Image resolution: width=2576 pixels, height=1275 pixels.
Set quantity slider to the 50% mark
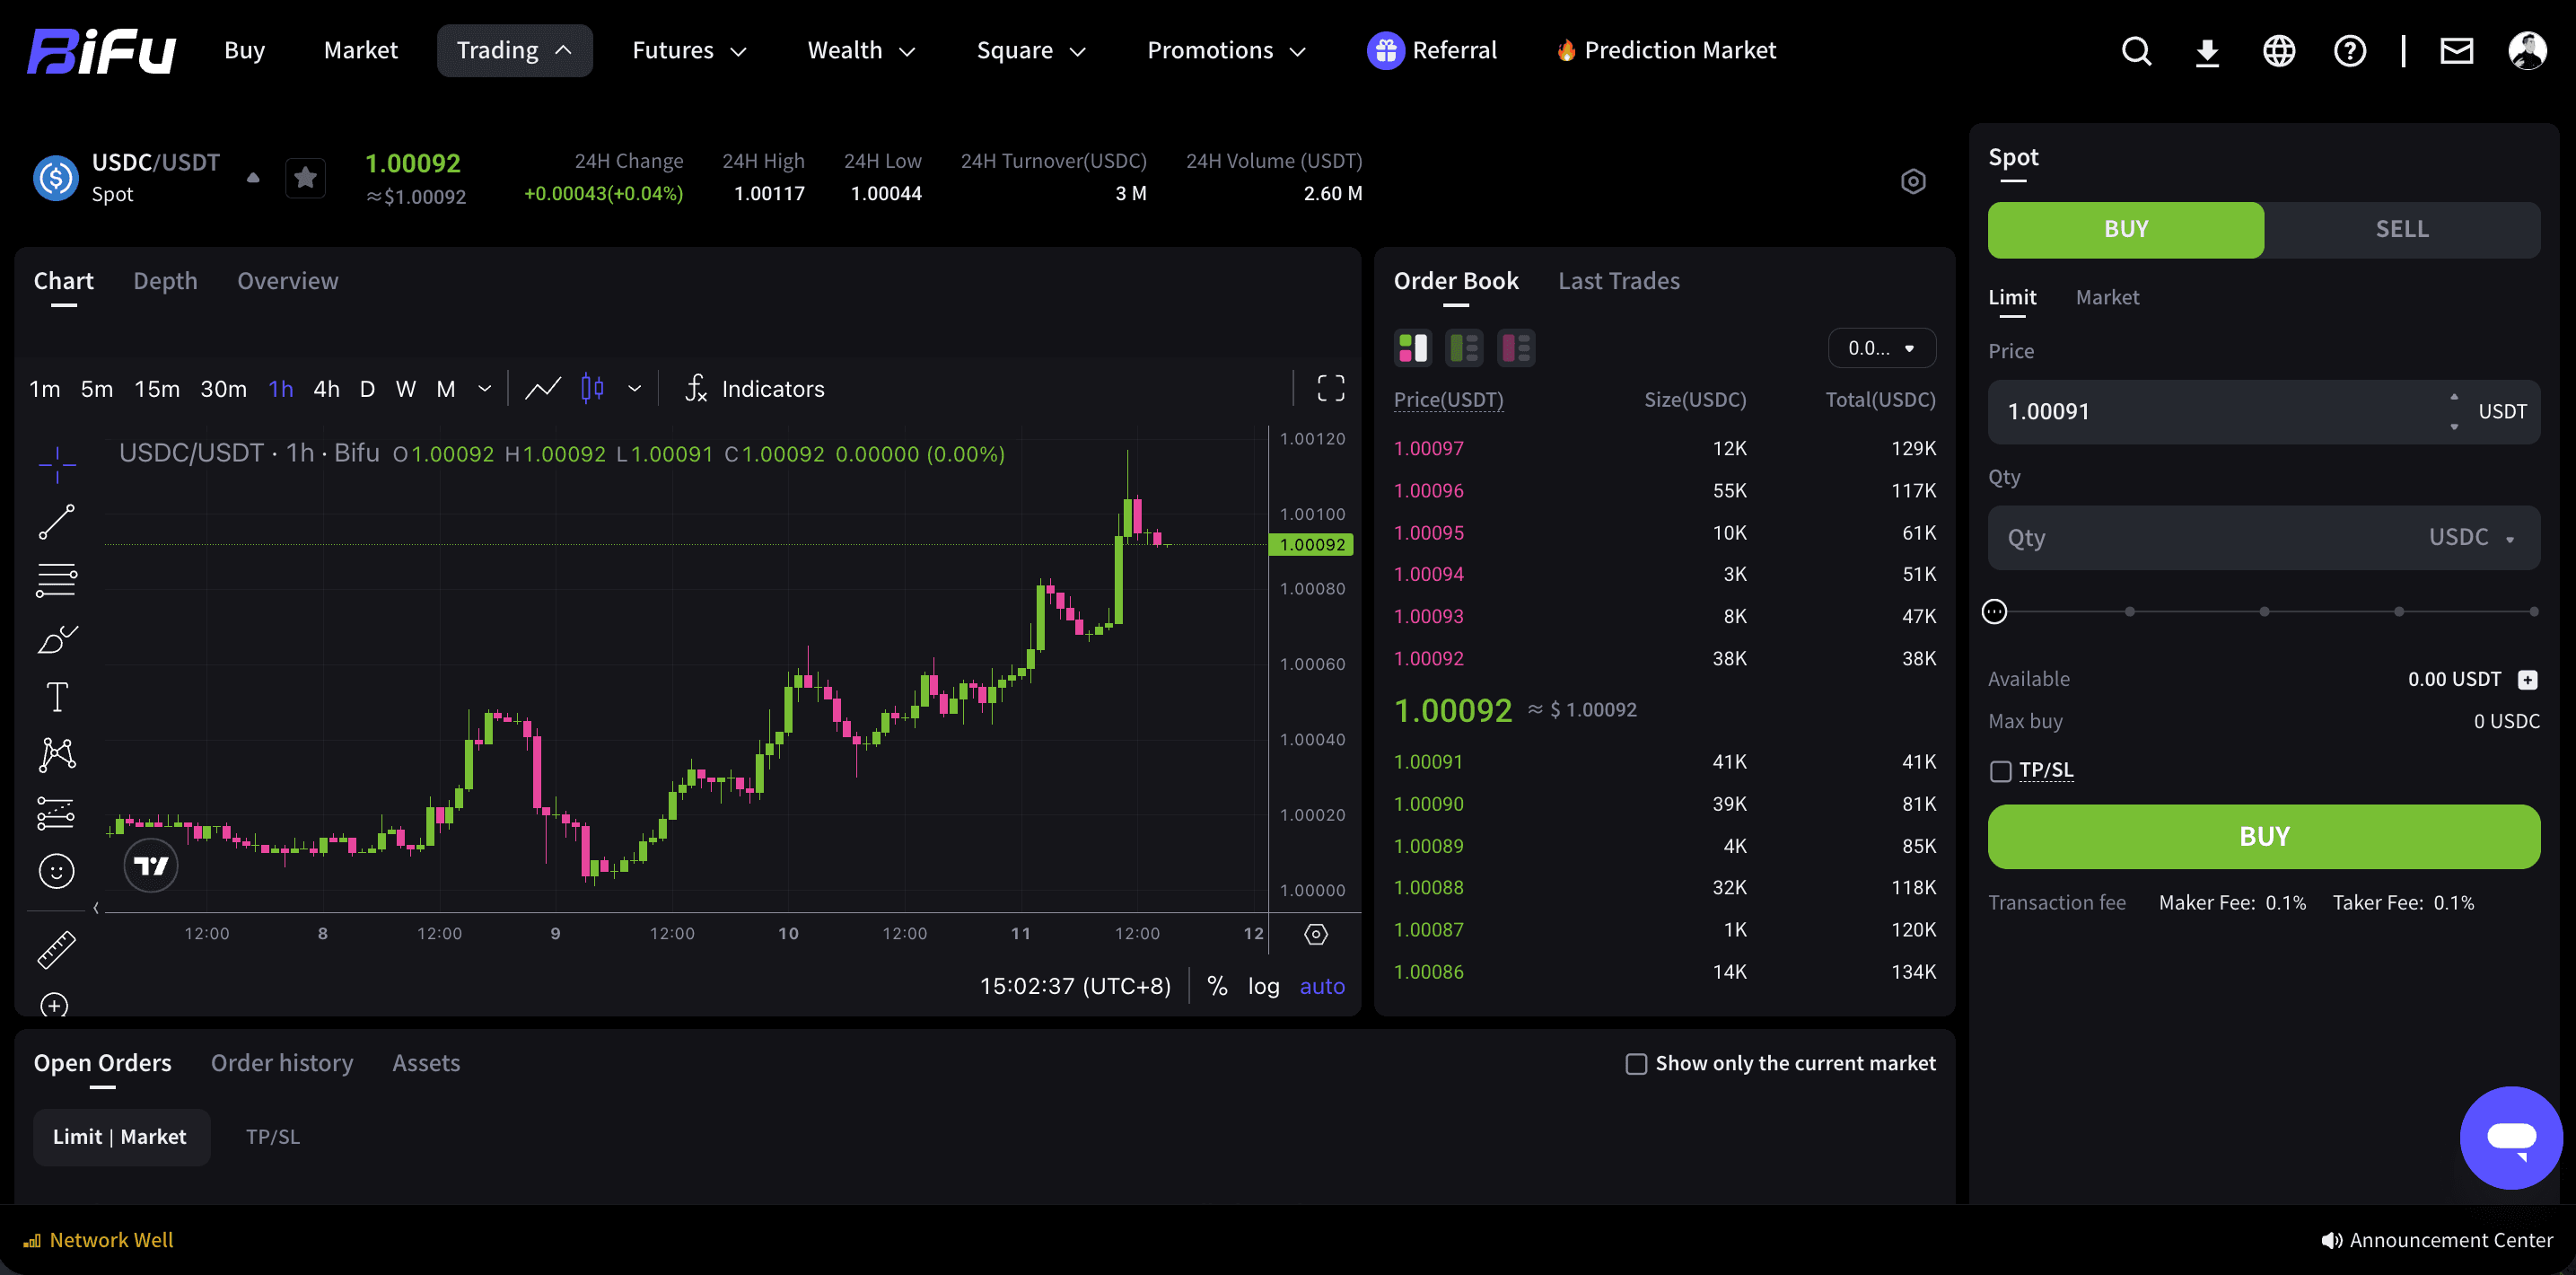[2264, 612]
